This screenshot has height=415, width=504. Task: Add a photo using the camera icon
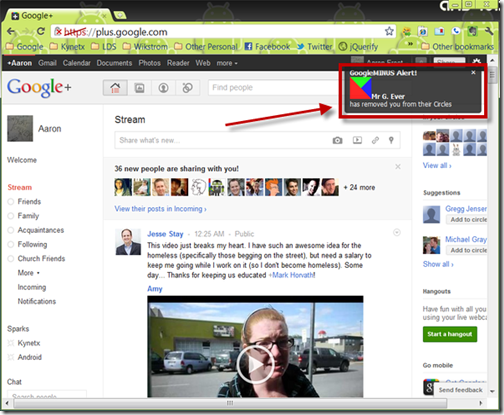337,140
